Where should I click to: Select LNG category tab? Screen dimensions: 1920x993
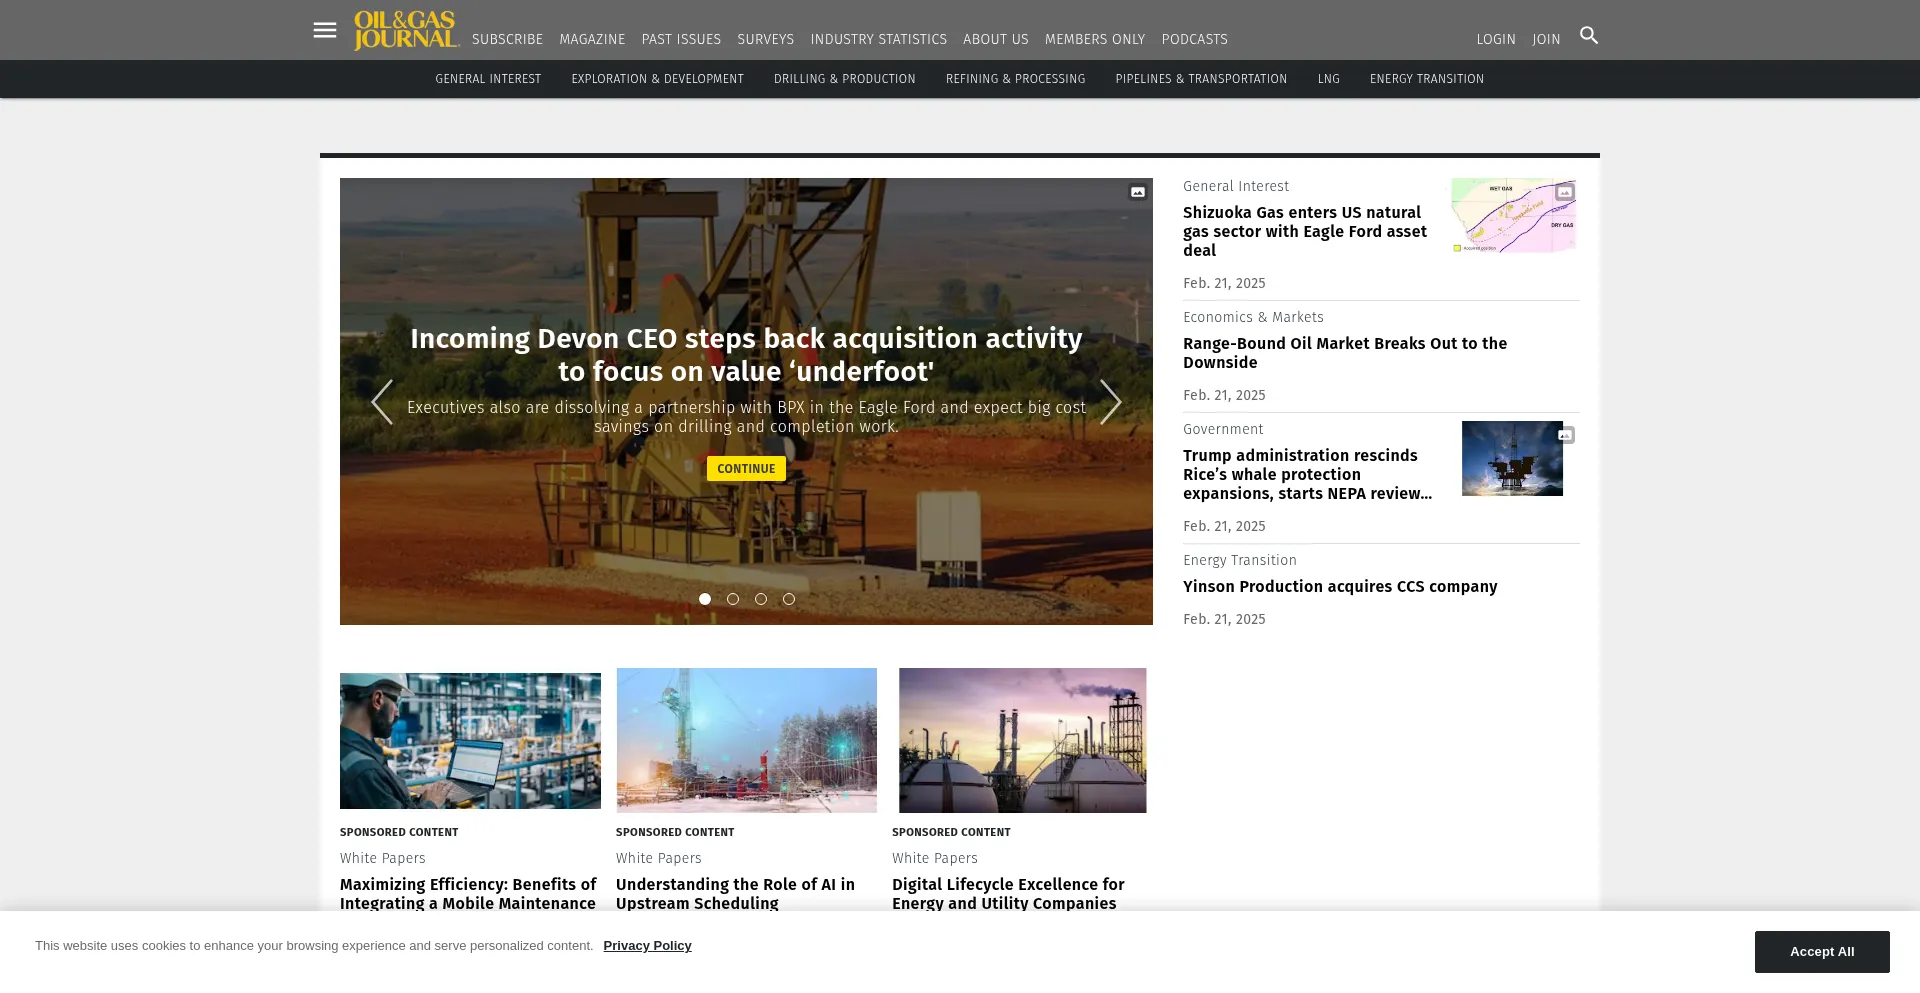pos(1328,79)
